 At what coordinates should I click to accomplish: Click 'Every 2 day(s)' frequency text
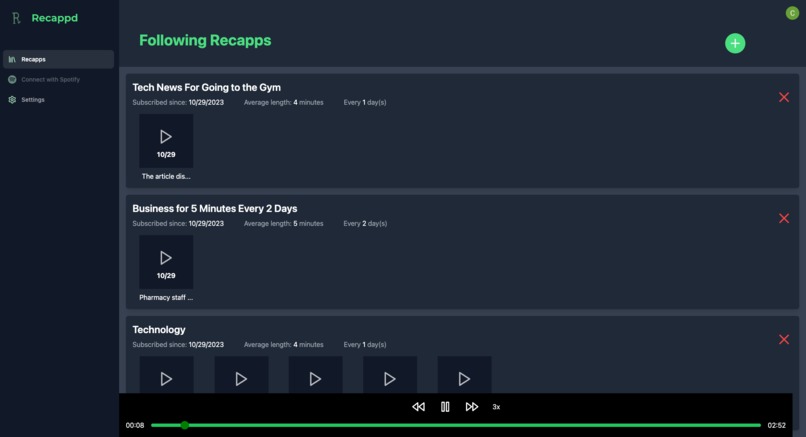(365, 224)
